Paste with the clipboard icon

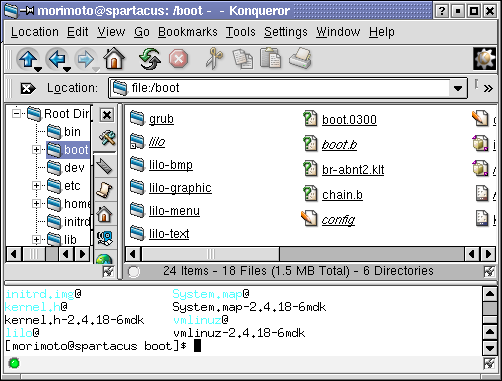(270, 58)
